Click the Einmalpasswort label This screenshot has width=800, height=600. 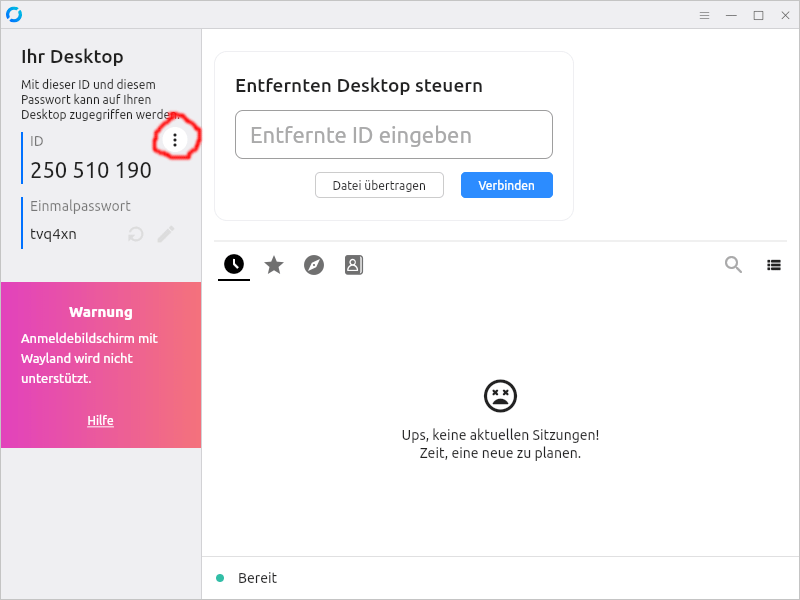point(80,206)
